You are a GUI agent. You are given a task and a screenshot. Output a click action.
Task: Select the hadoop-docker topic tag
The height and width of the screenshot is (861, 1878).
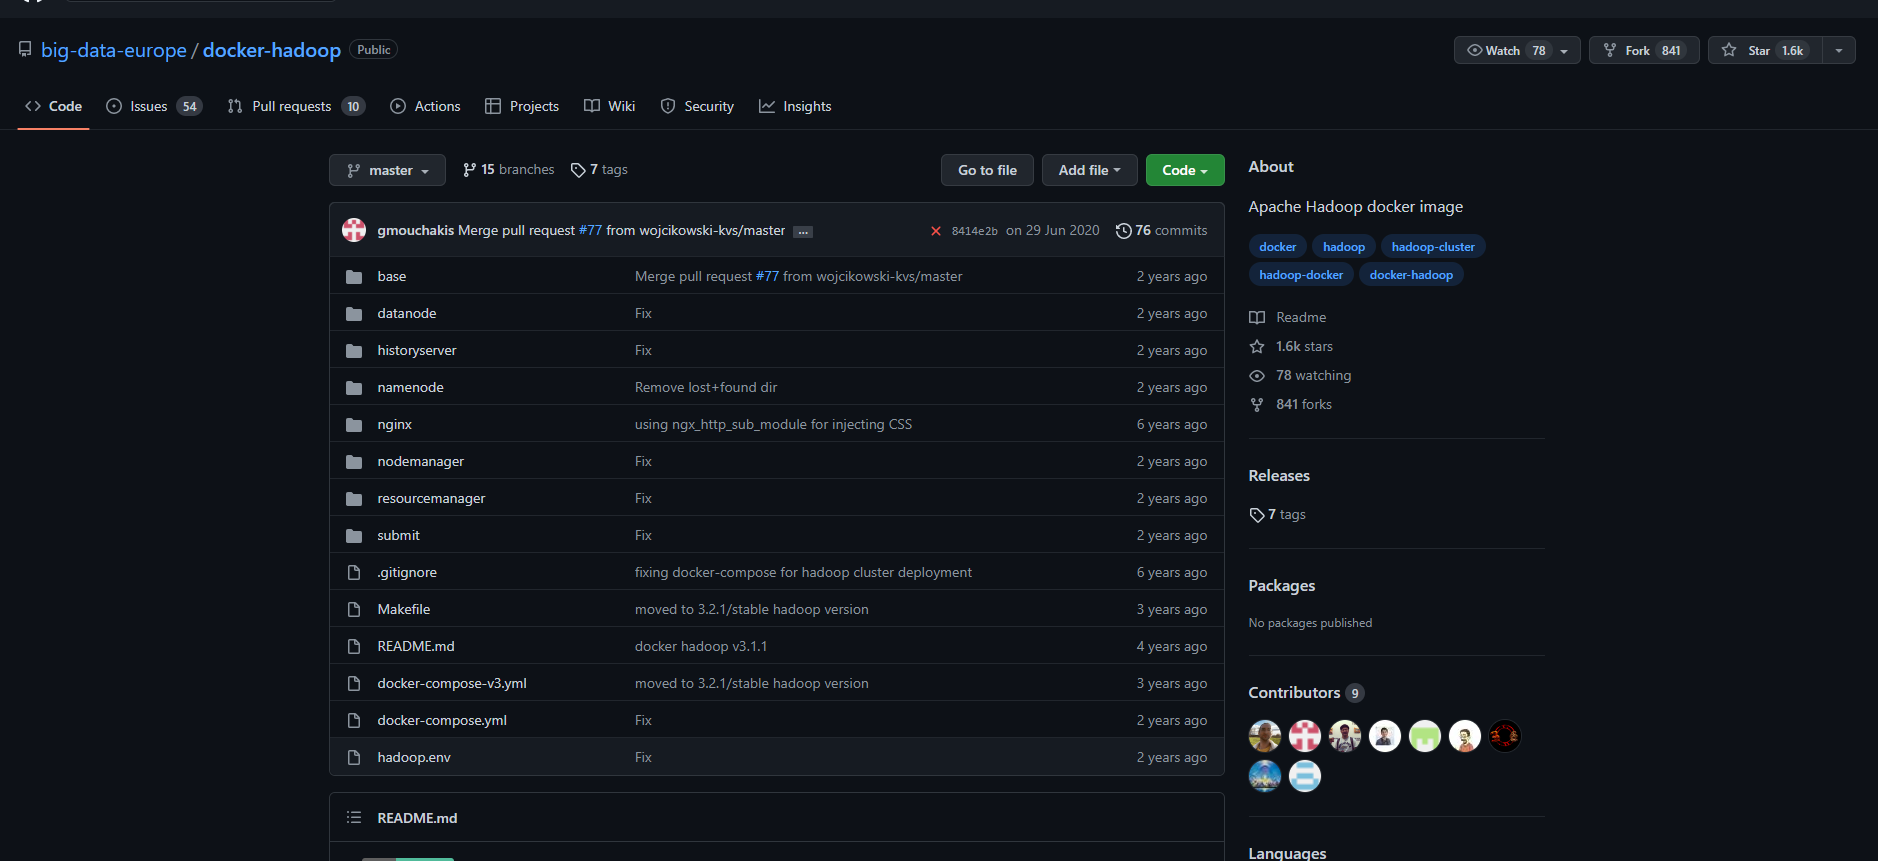click(1301, 275)
